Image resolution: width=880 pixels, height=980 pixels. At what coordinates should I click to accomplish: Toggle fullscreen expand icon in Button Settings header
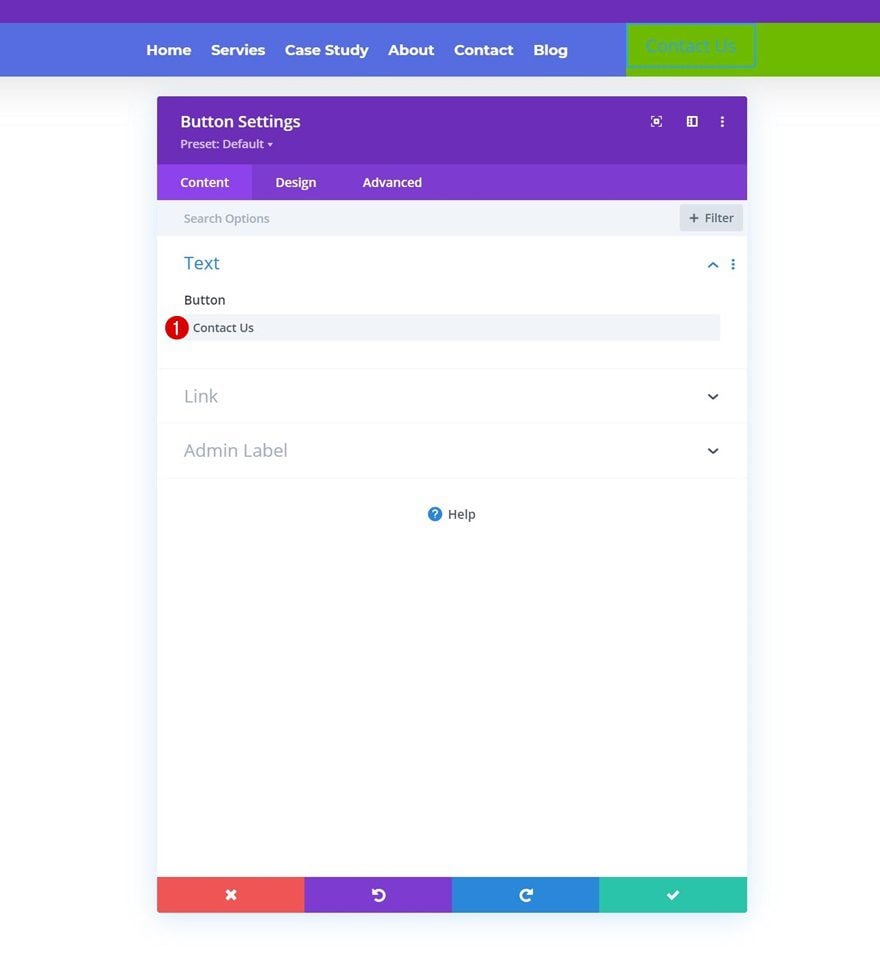[656, 121]
